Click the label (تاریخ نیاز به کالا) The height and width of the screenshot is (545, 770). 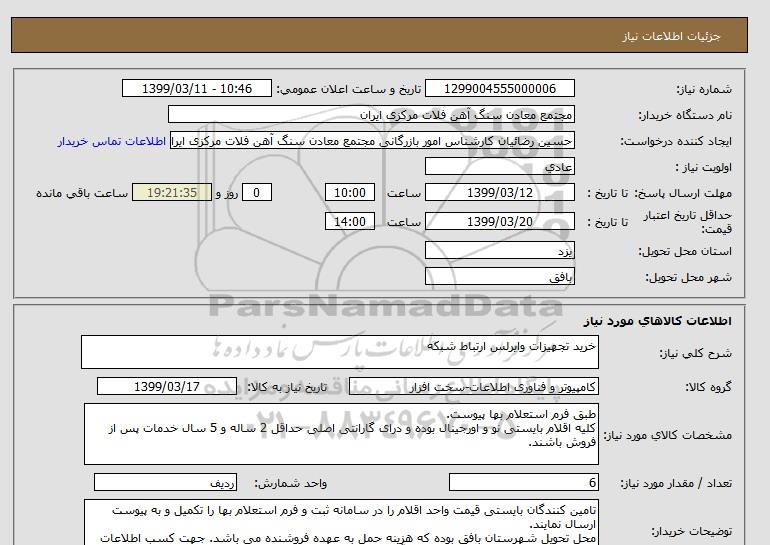tap(287, 387)
